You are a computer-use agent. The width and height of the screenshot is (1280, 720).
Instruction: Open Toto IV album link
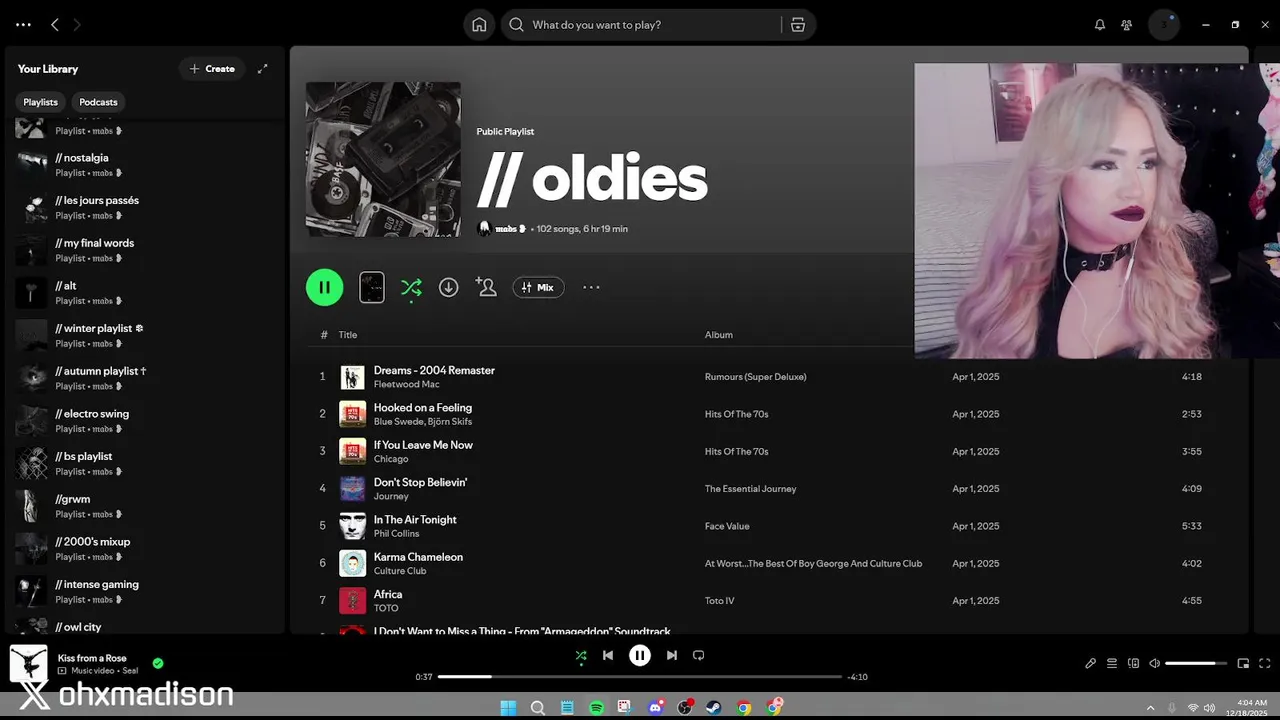[720, 601]
